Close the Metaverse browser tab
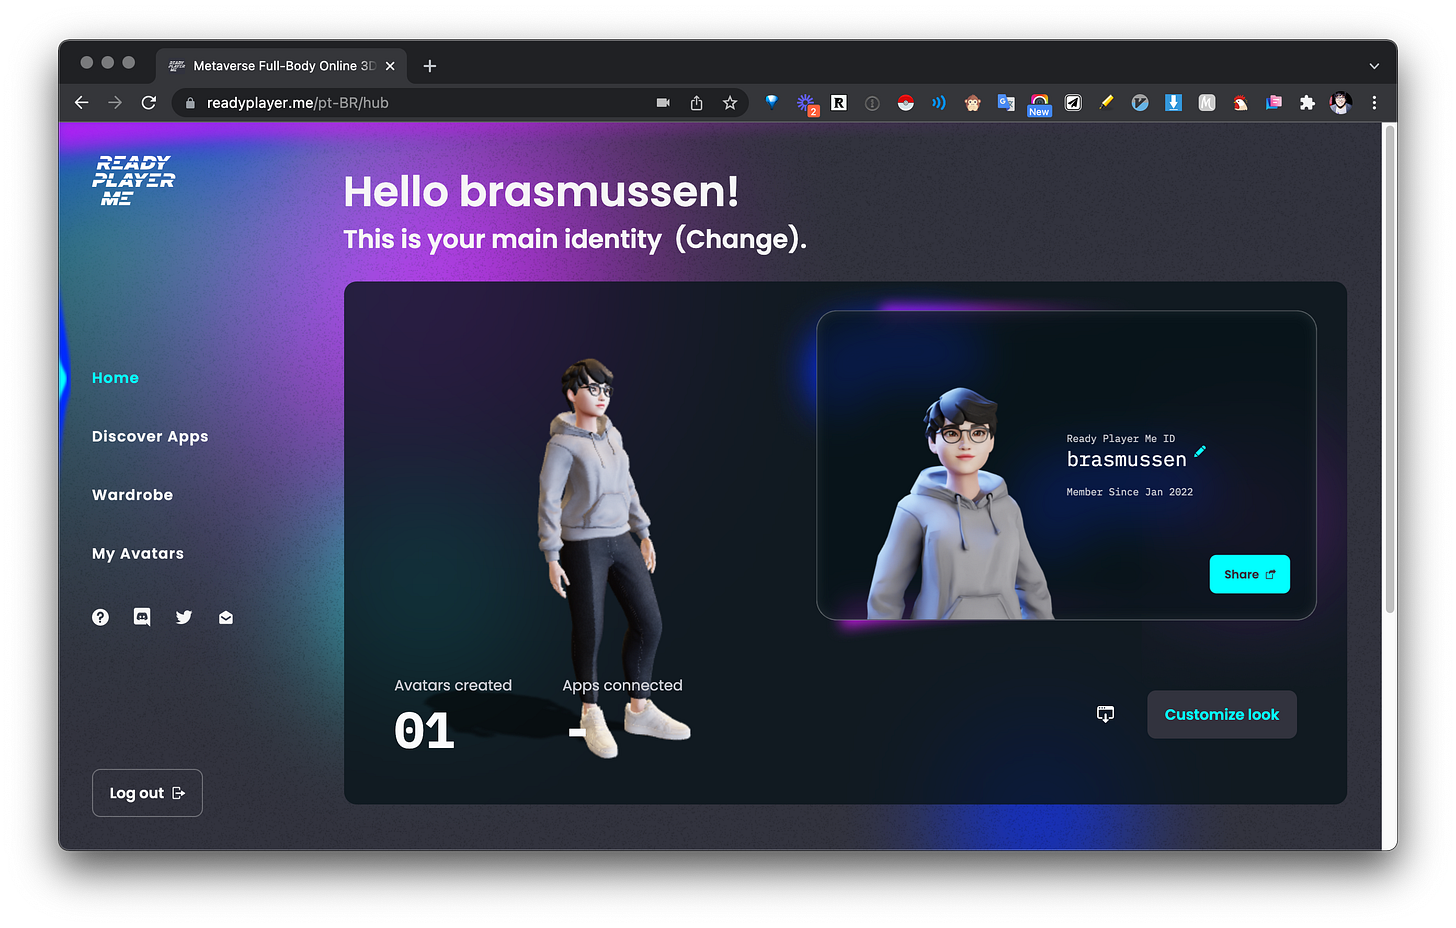Viewport: 1456px width, 928px height. 390,66
